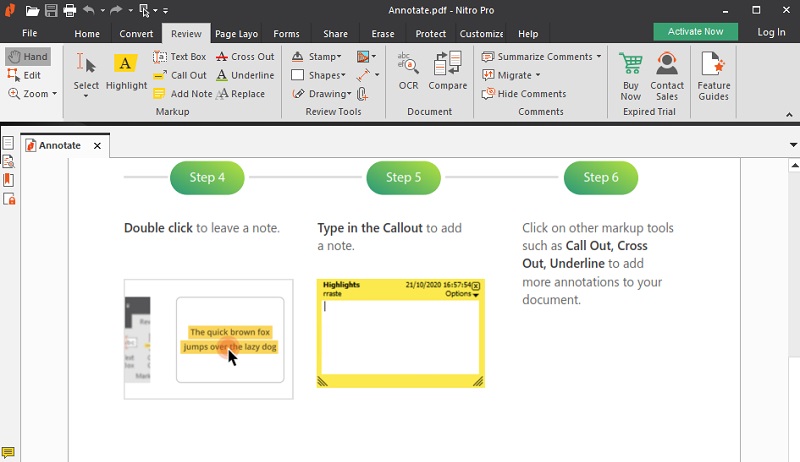Open the Pages panel in sidebar
800x462 pixels.
(8, 143)
